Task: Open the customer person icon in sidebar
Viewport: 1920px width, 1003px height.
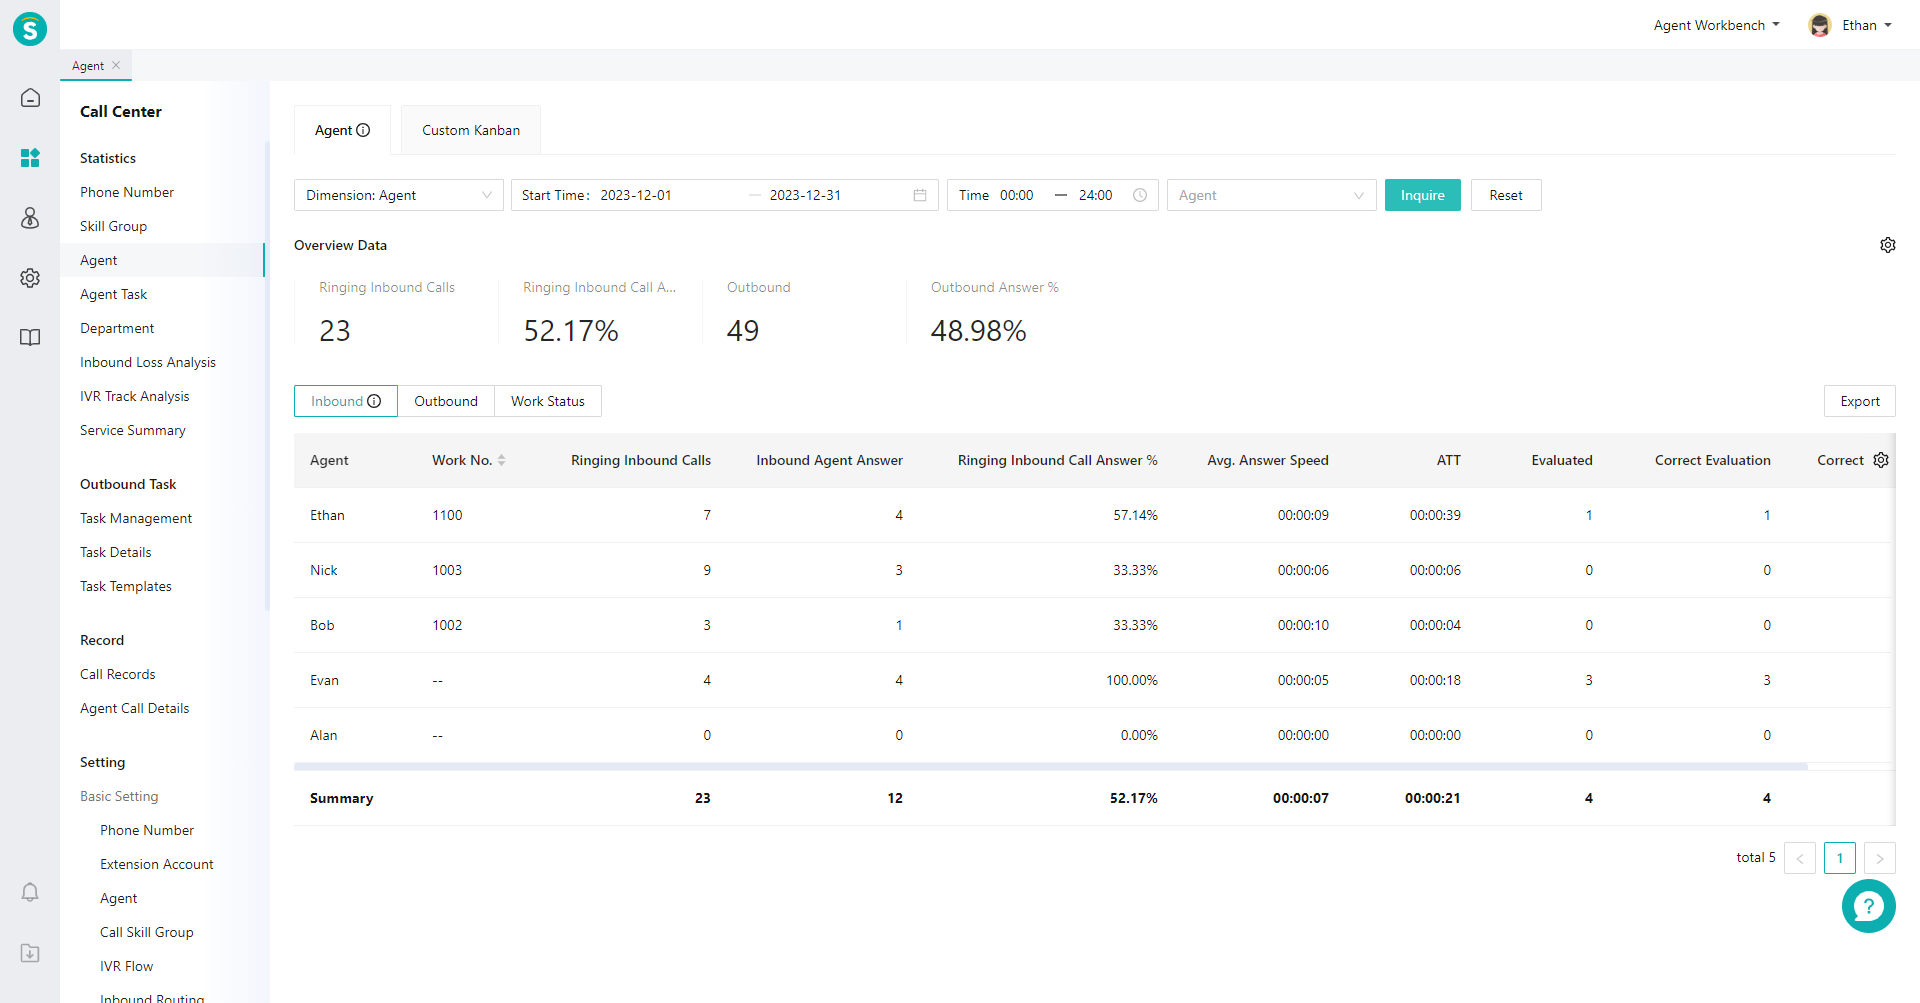Action: pos(30,218)
